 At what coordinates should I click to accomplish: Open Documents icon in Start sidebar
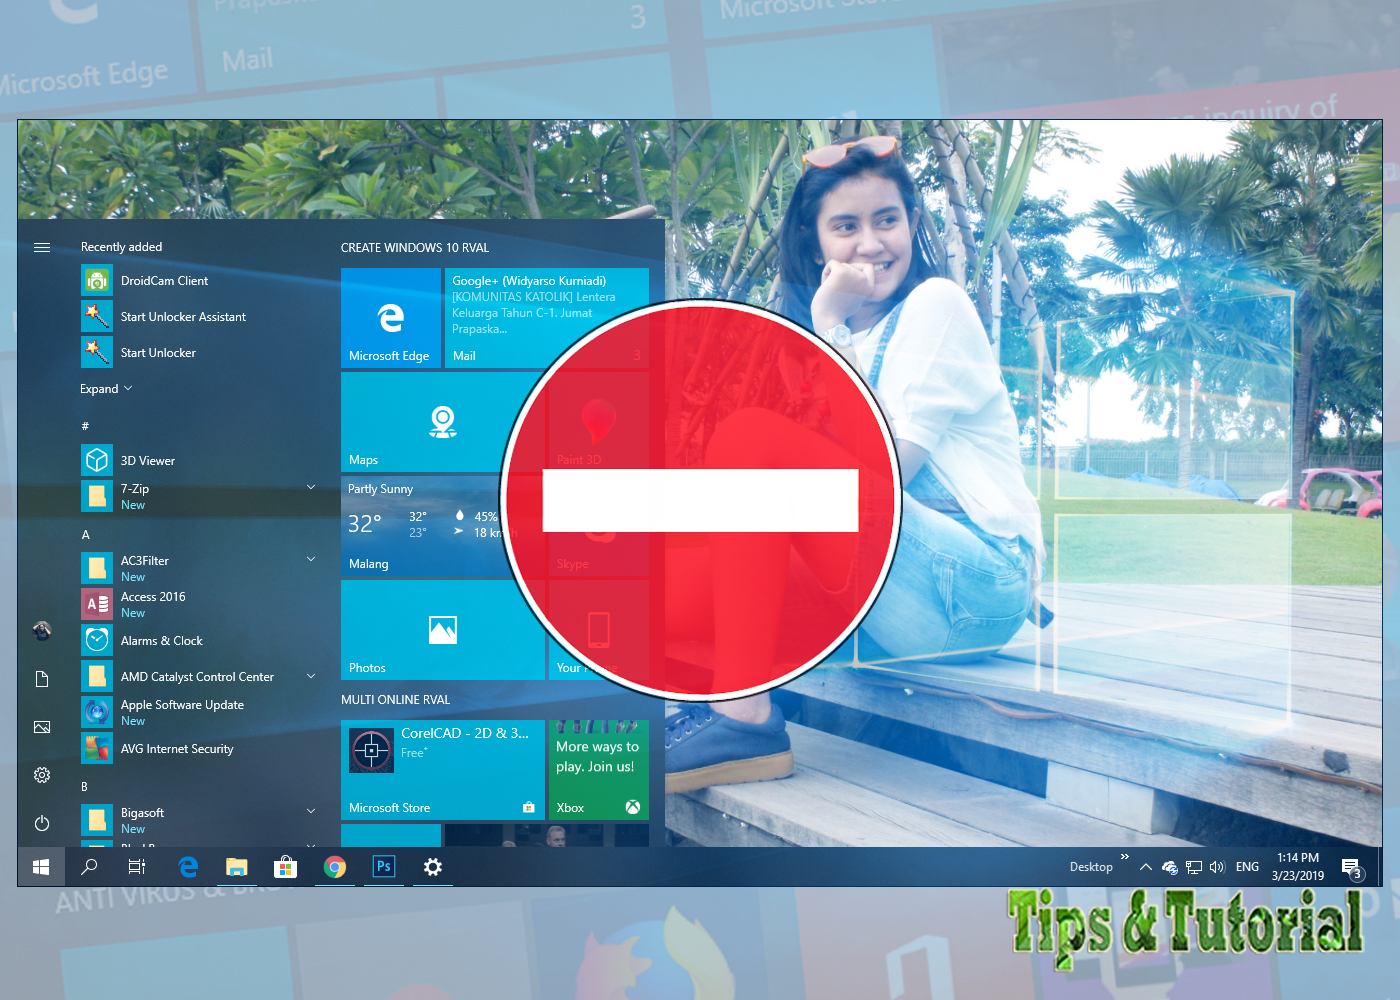pos(42,679)
